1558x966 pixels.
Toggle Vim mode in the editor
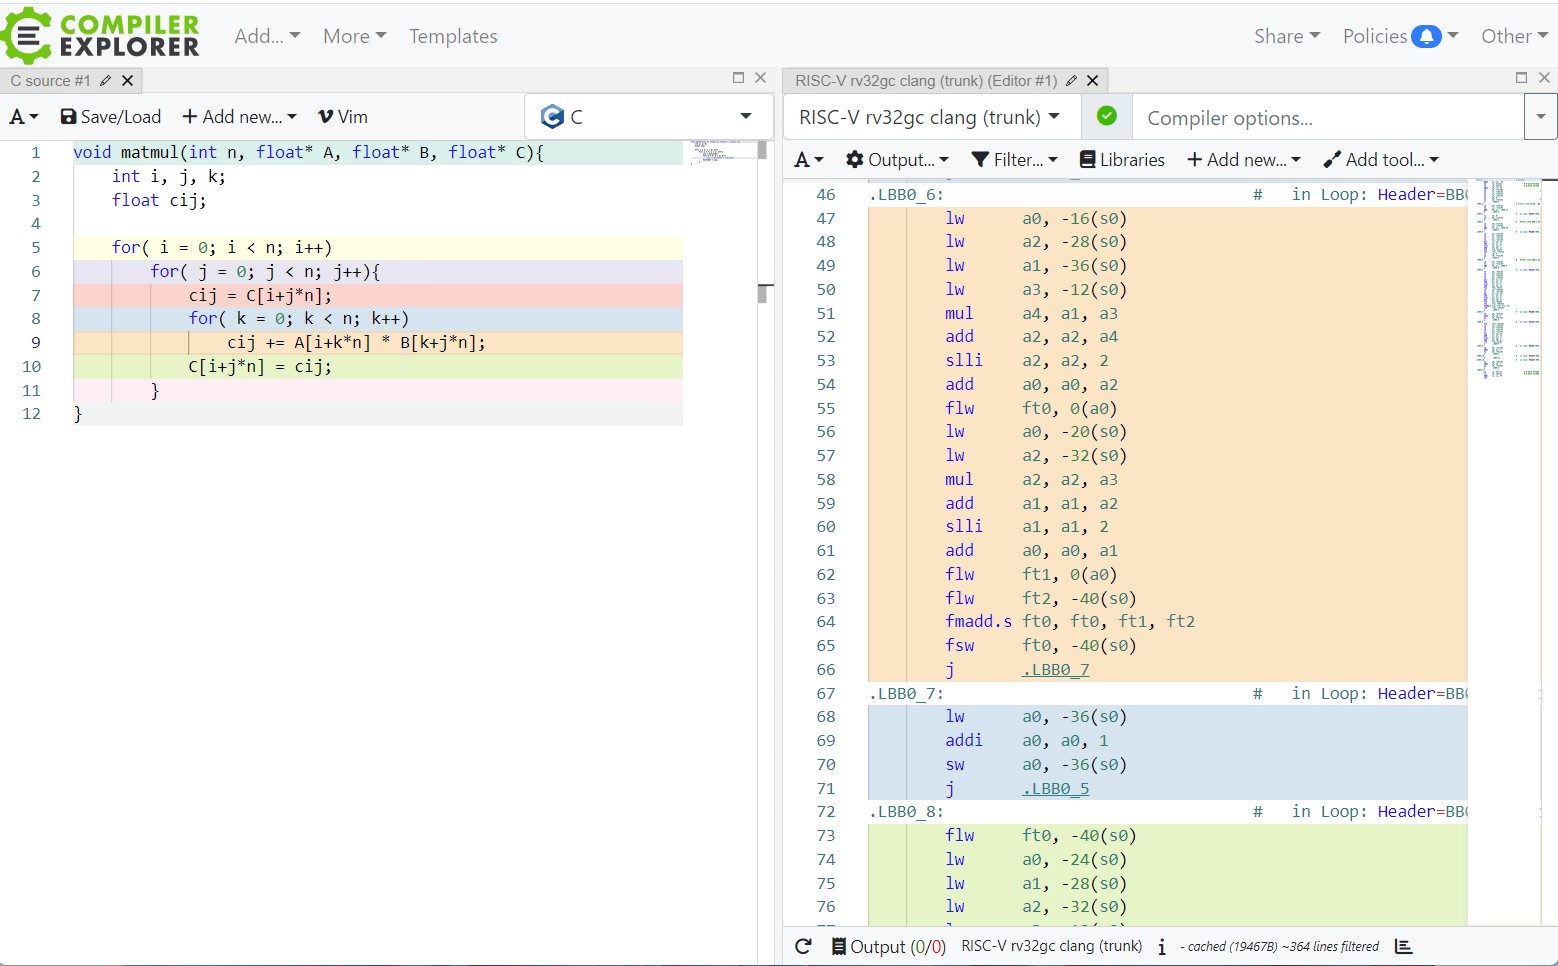[343, 117]
